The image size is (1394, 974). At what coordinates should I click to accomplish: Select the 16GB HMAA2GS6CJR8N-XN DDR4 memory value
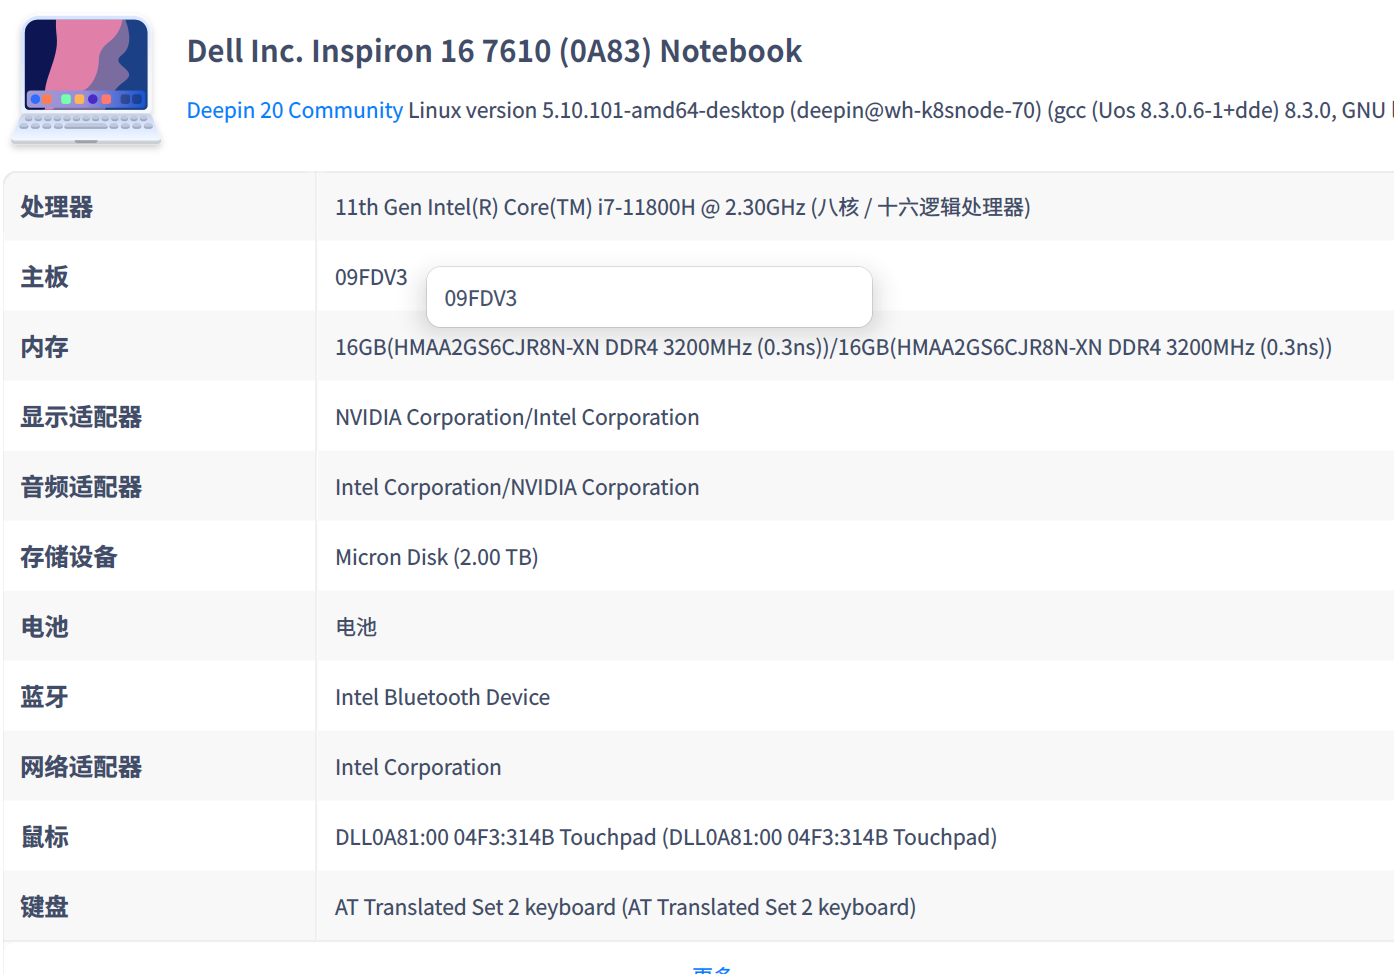click(833, 347)
